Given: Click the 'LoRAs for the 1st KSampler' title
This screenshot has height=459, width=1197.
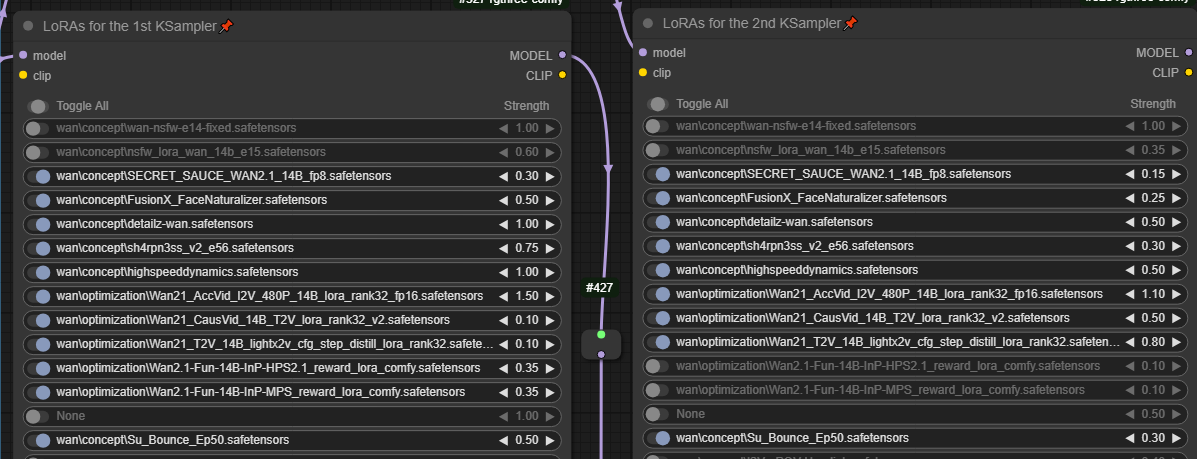Looking at the screenshot, I should point(130,26).
